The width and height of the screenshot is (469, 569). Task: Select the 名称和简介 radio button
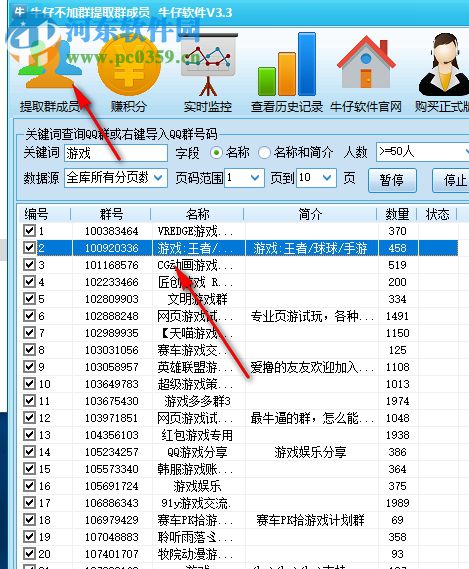tap(264, 153)
